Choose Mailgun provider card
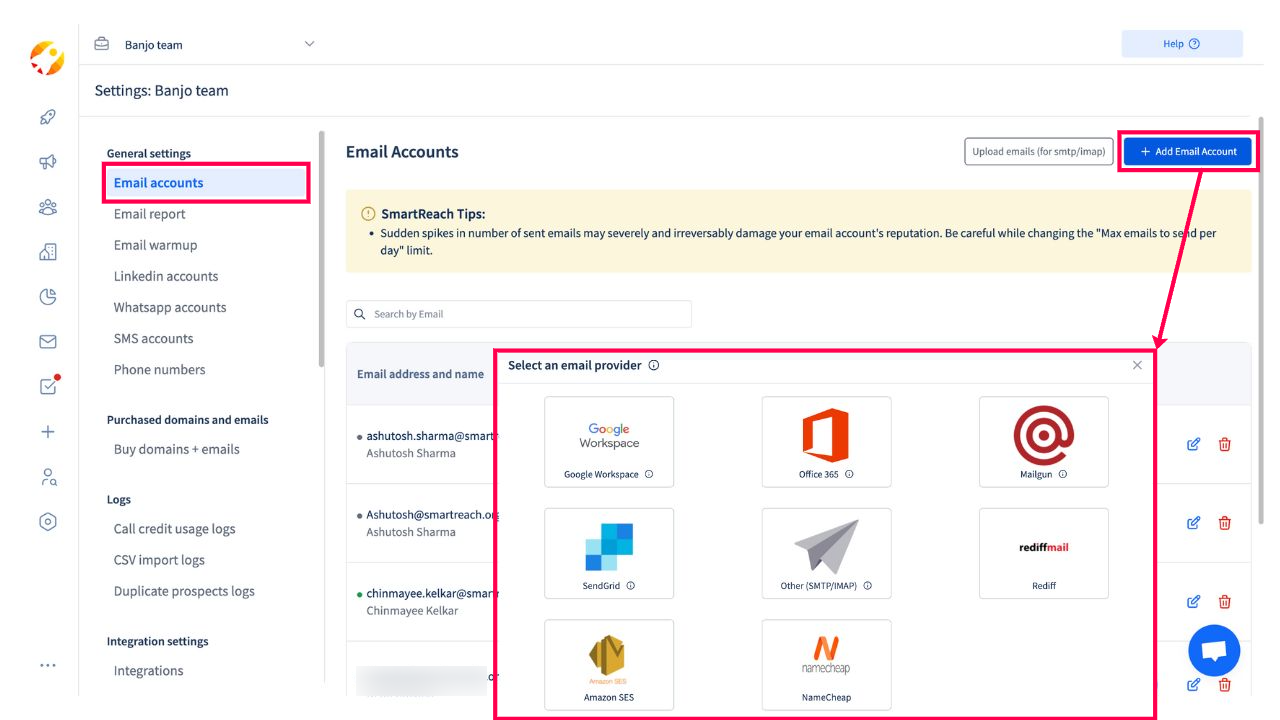The image size is (1280, 720). tap(1043, 442)
